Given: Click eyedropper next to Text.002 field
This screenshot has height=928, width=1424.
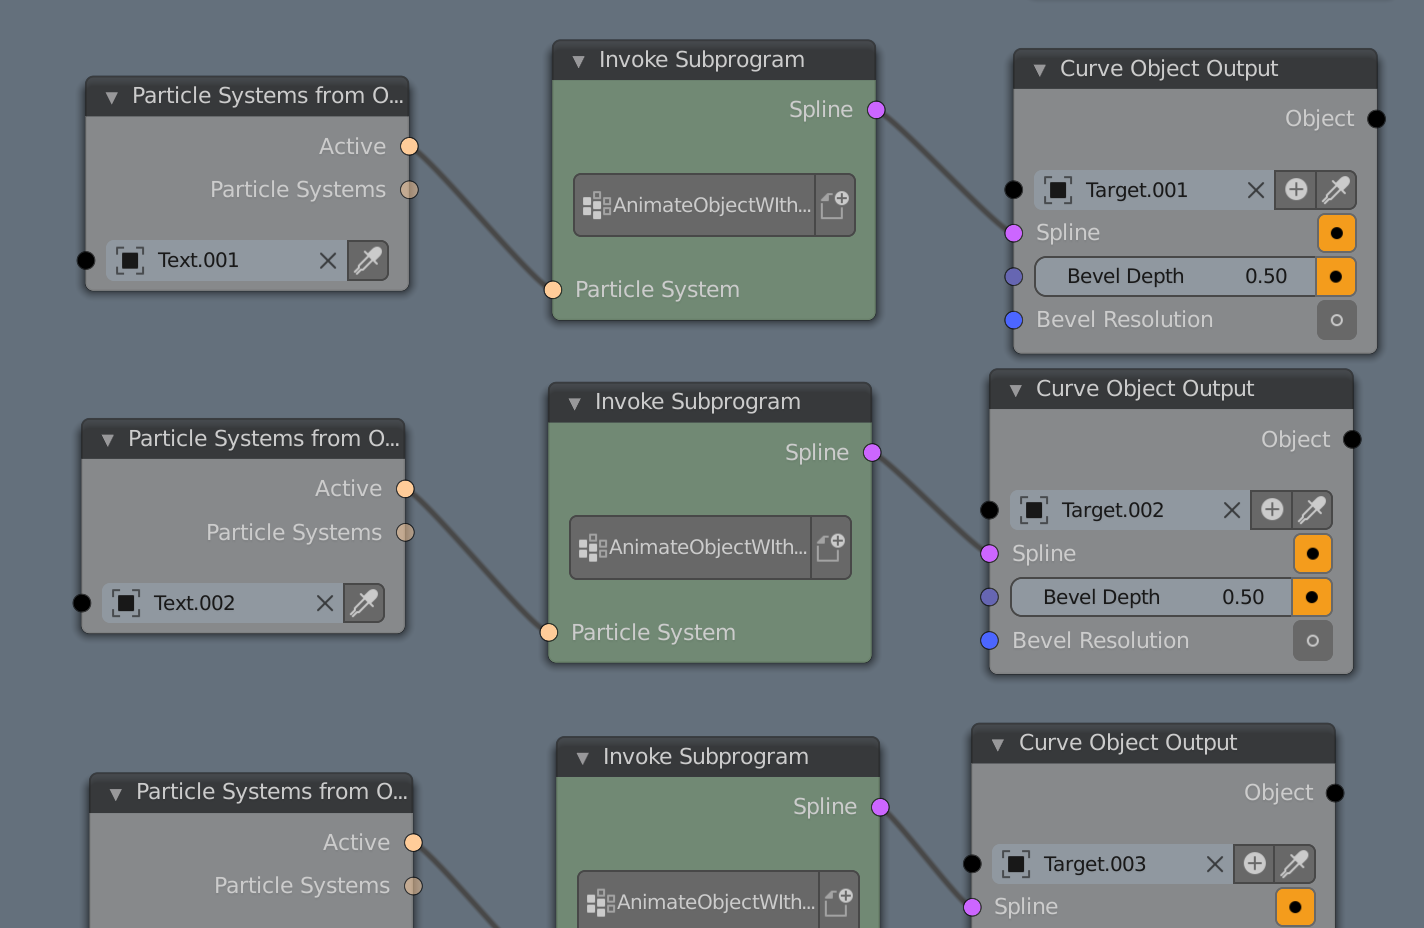Looking at the screenshot, I should coord(364,603).
